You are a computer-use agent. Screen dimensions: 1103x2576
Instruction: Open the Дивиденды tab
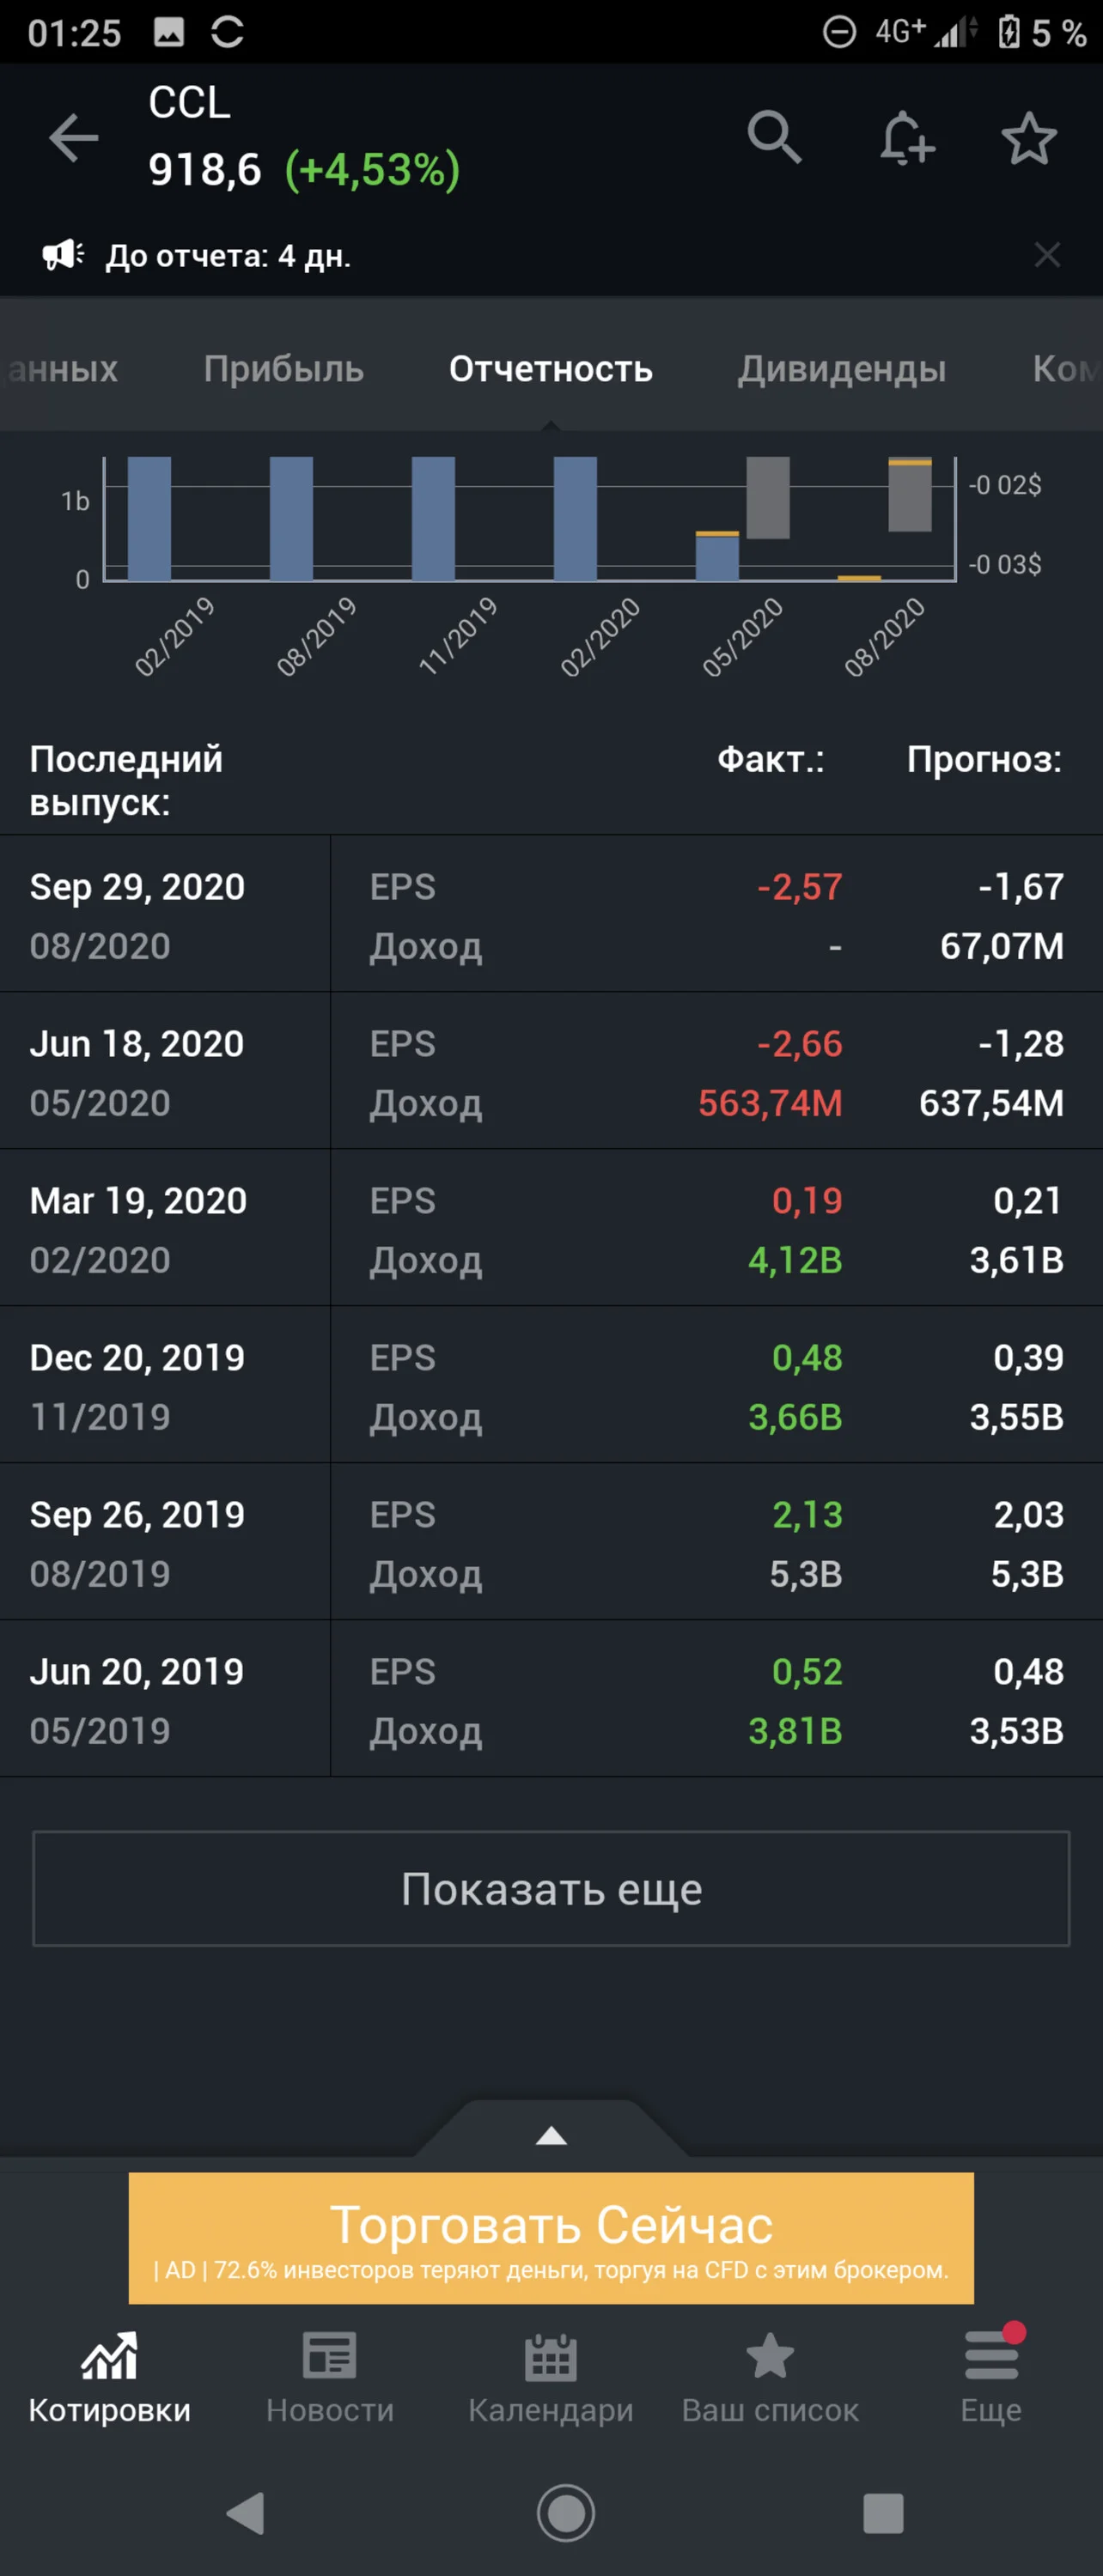click(842, 369)
